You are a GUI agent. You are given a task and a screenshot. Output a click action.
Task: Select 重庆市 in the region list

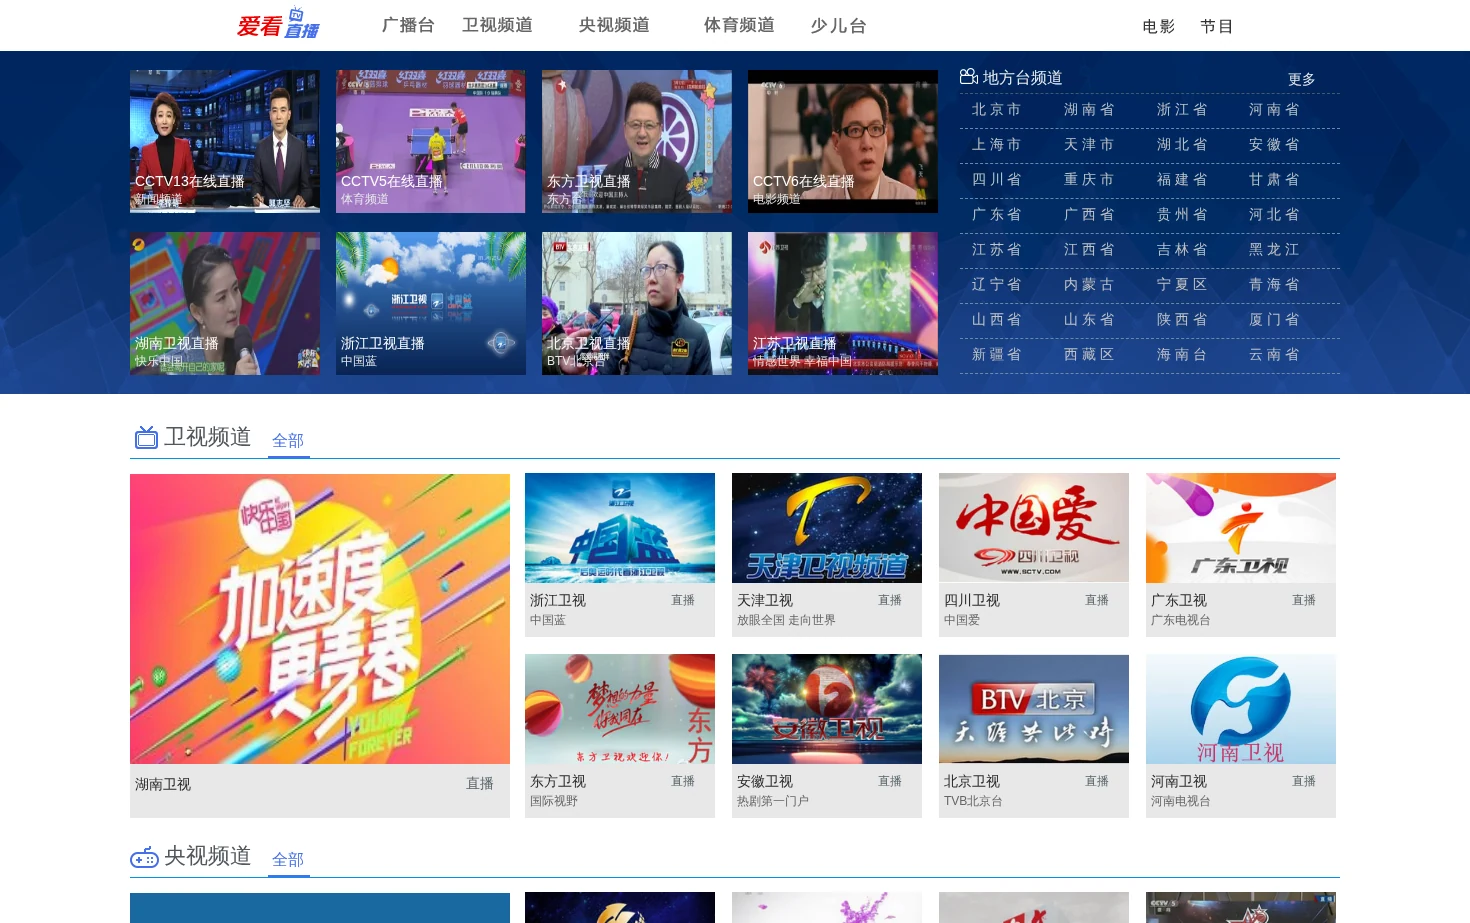1089,180
